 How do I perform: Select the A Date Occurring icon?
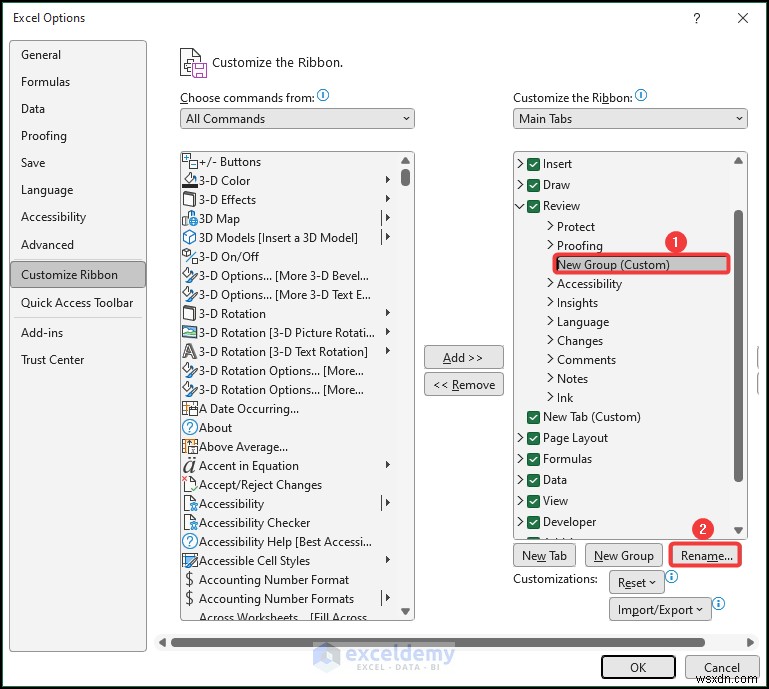click(x=190, y=408)
